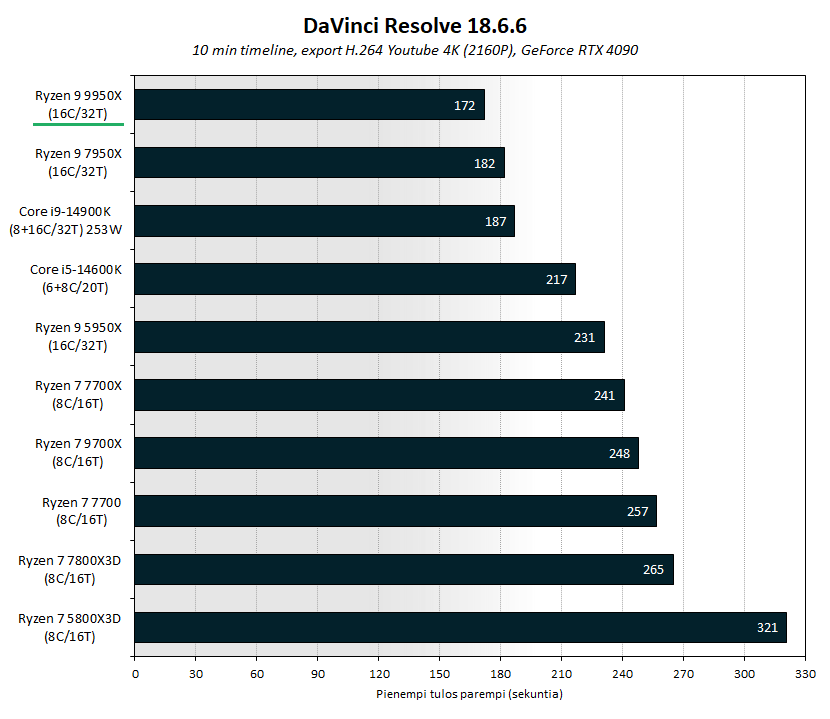The image size is (830, 719).
Task: Select the 'Ryzen 7 7800X3D (8C/16T)' label
Action: click(x=69, y=569)
